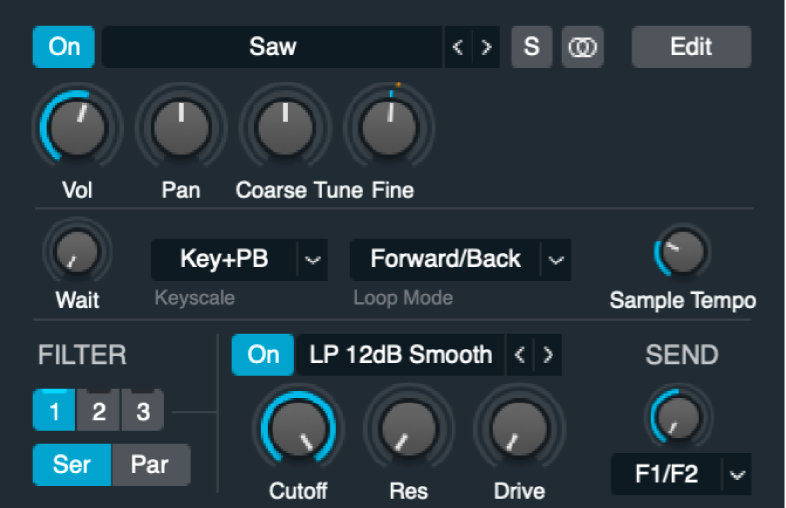Select next filter type arrow
Image resolution: width=786 pixels, height=508 pixels.
click(x=548, y=355)
